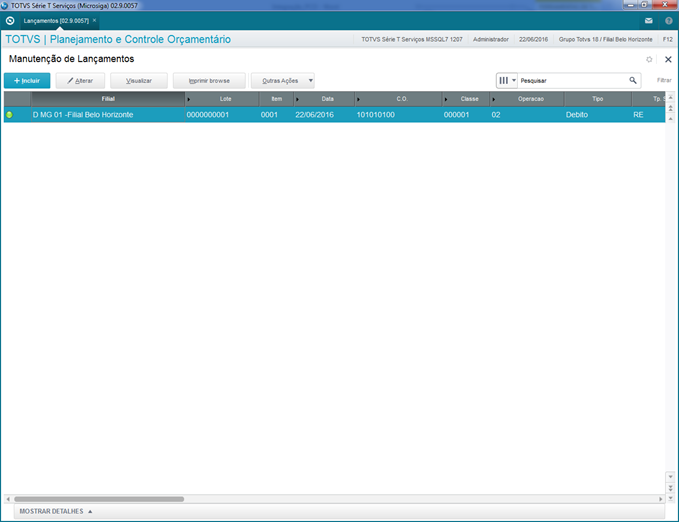Click the Tipo column header

point(598,99)
